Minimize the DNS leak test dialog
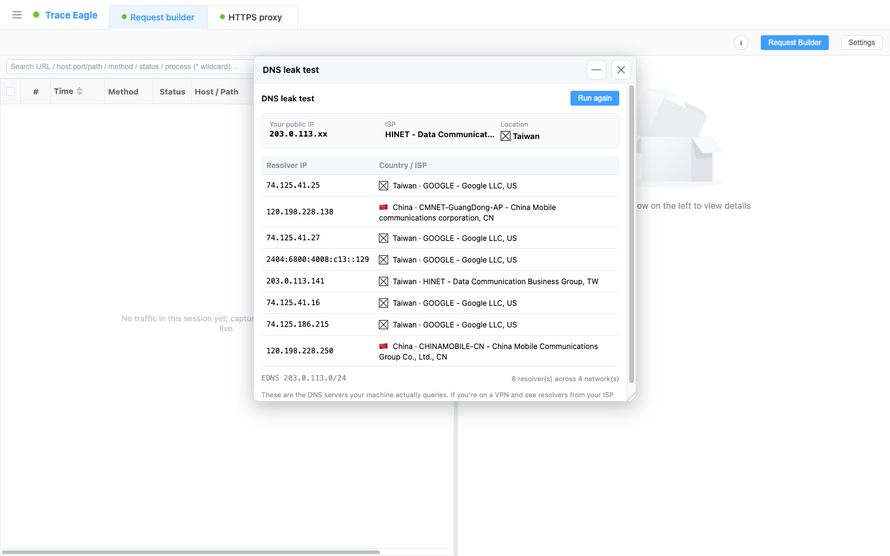The width and height of the screenshot is (890, 556). click(596, 70)
